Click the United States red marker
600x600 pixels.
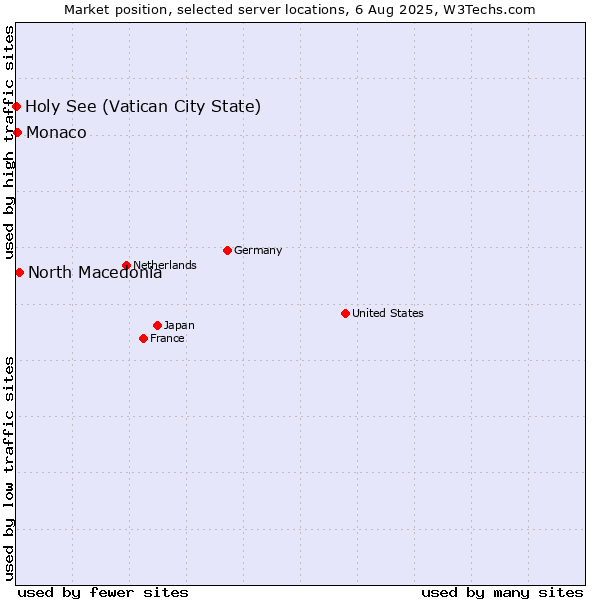pyautogui.click(x=346, y=313)
